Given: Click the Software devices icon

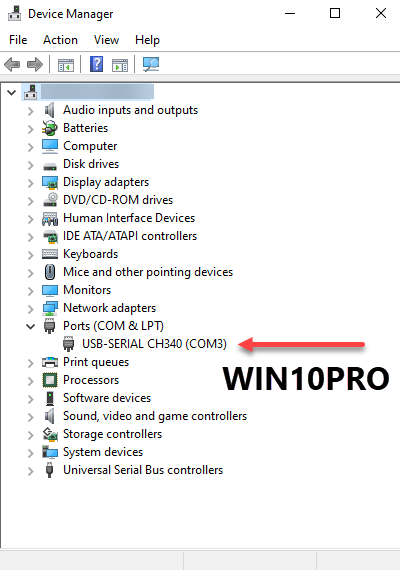Looking at the screenshot, I should (x=50, y=398).
